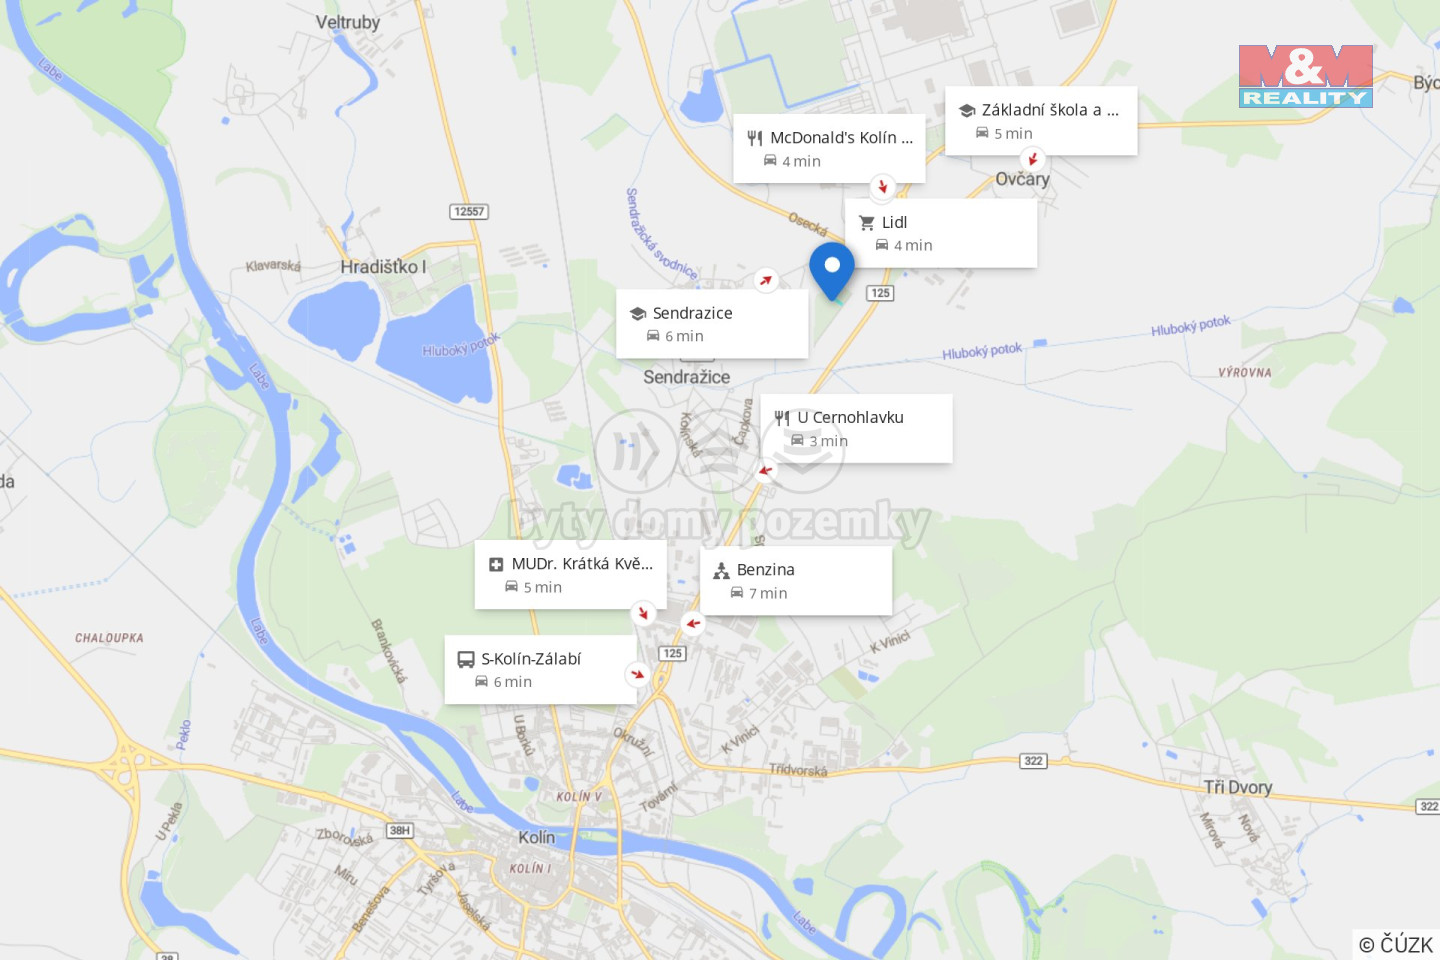Screen dimensions: 1440x960
Task: Click U Cernohlavku restaurant fork icon
Action: click(x=782, y=418)
